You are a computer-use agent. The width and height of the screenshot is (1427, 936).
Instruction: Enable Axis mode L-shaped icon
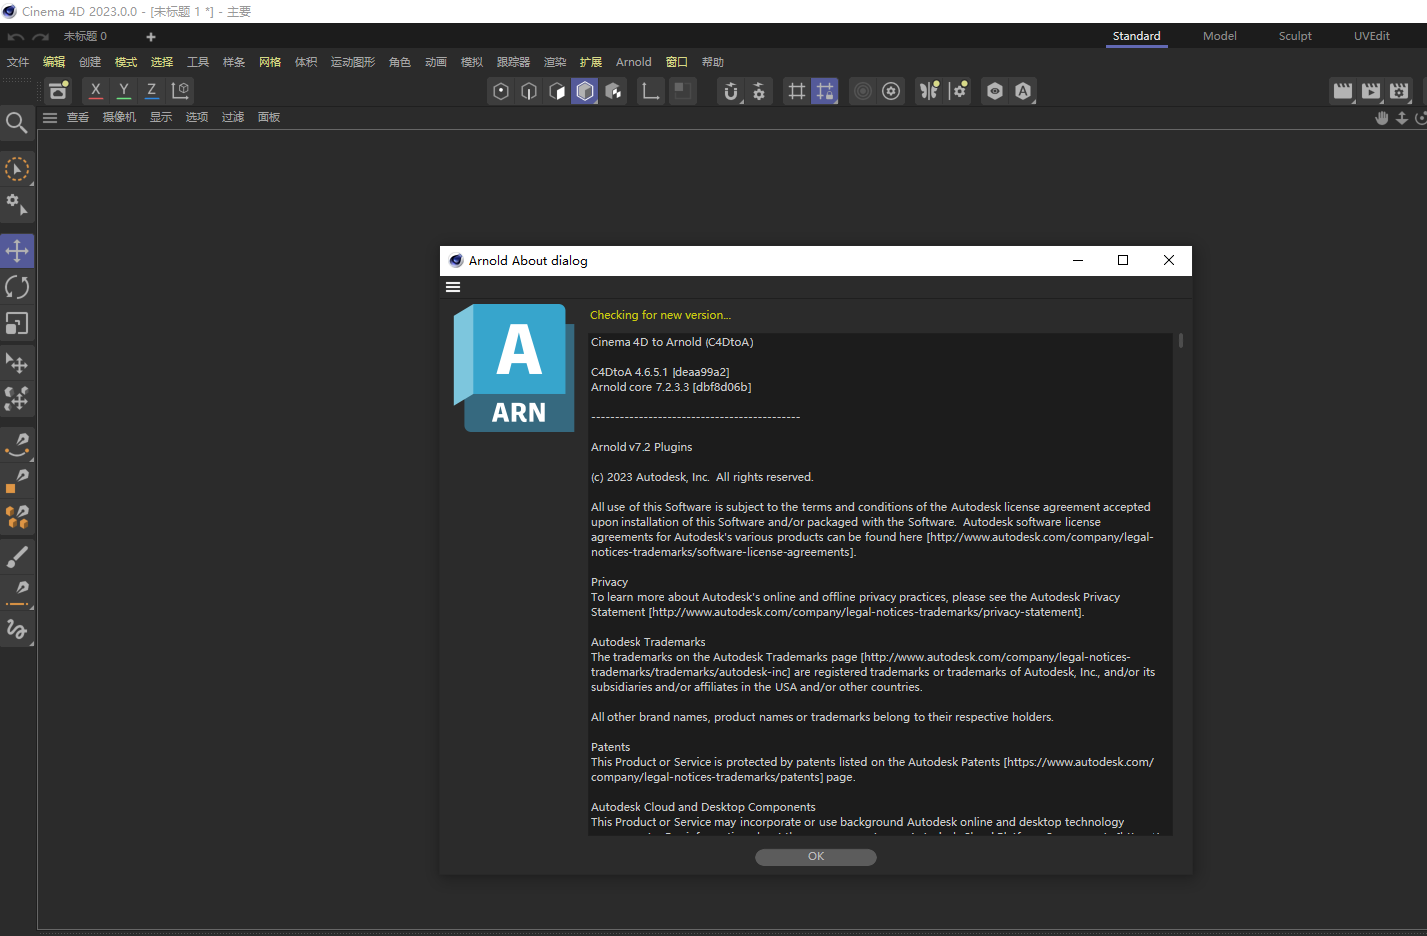tap(651, 91)
